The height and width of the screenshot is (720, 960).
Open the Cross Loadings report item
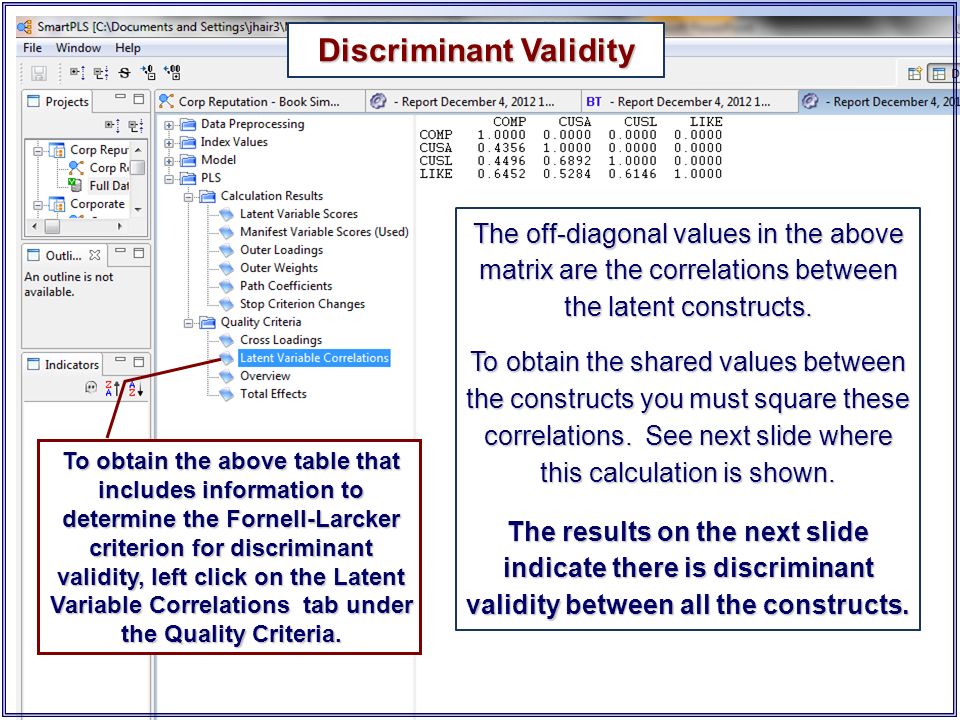pyautogui.click(x=281, y=340)
